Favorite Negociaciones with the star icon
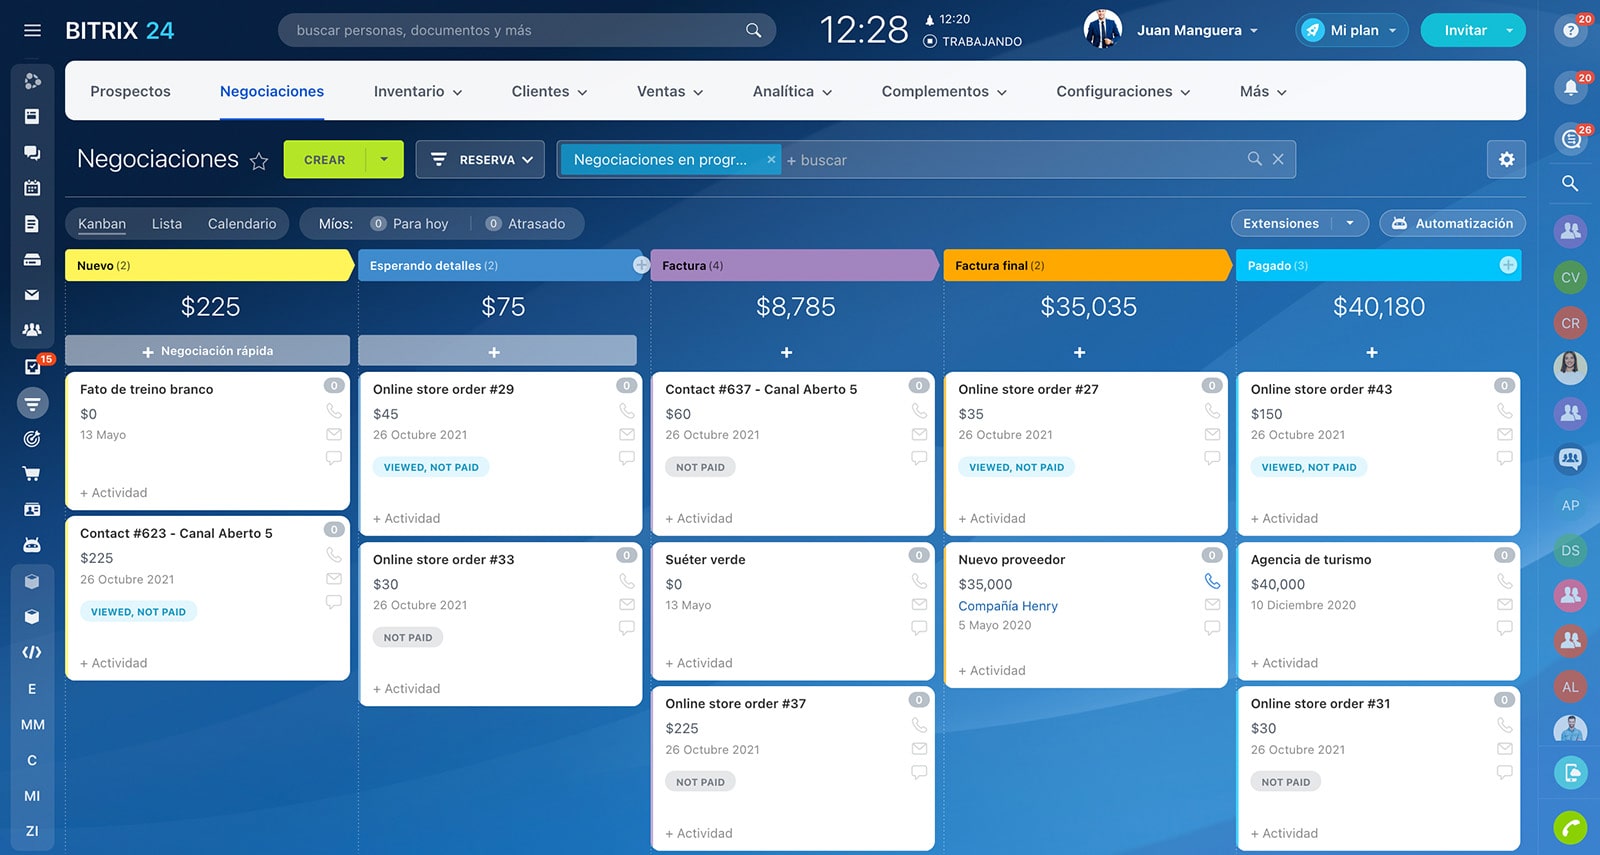The height and width of the screenshot is (855, 1600). coord(259,161)
